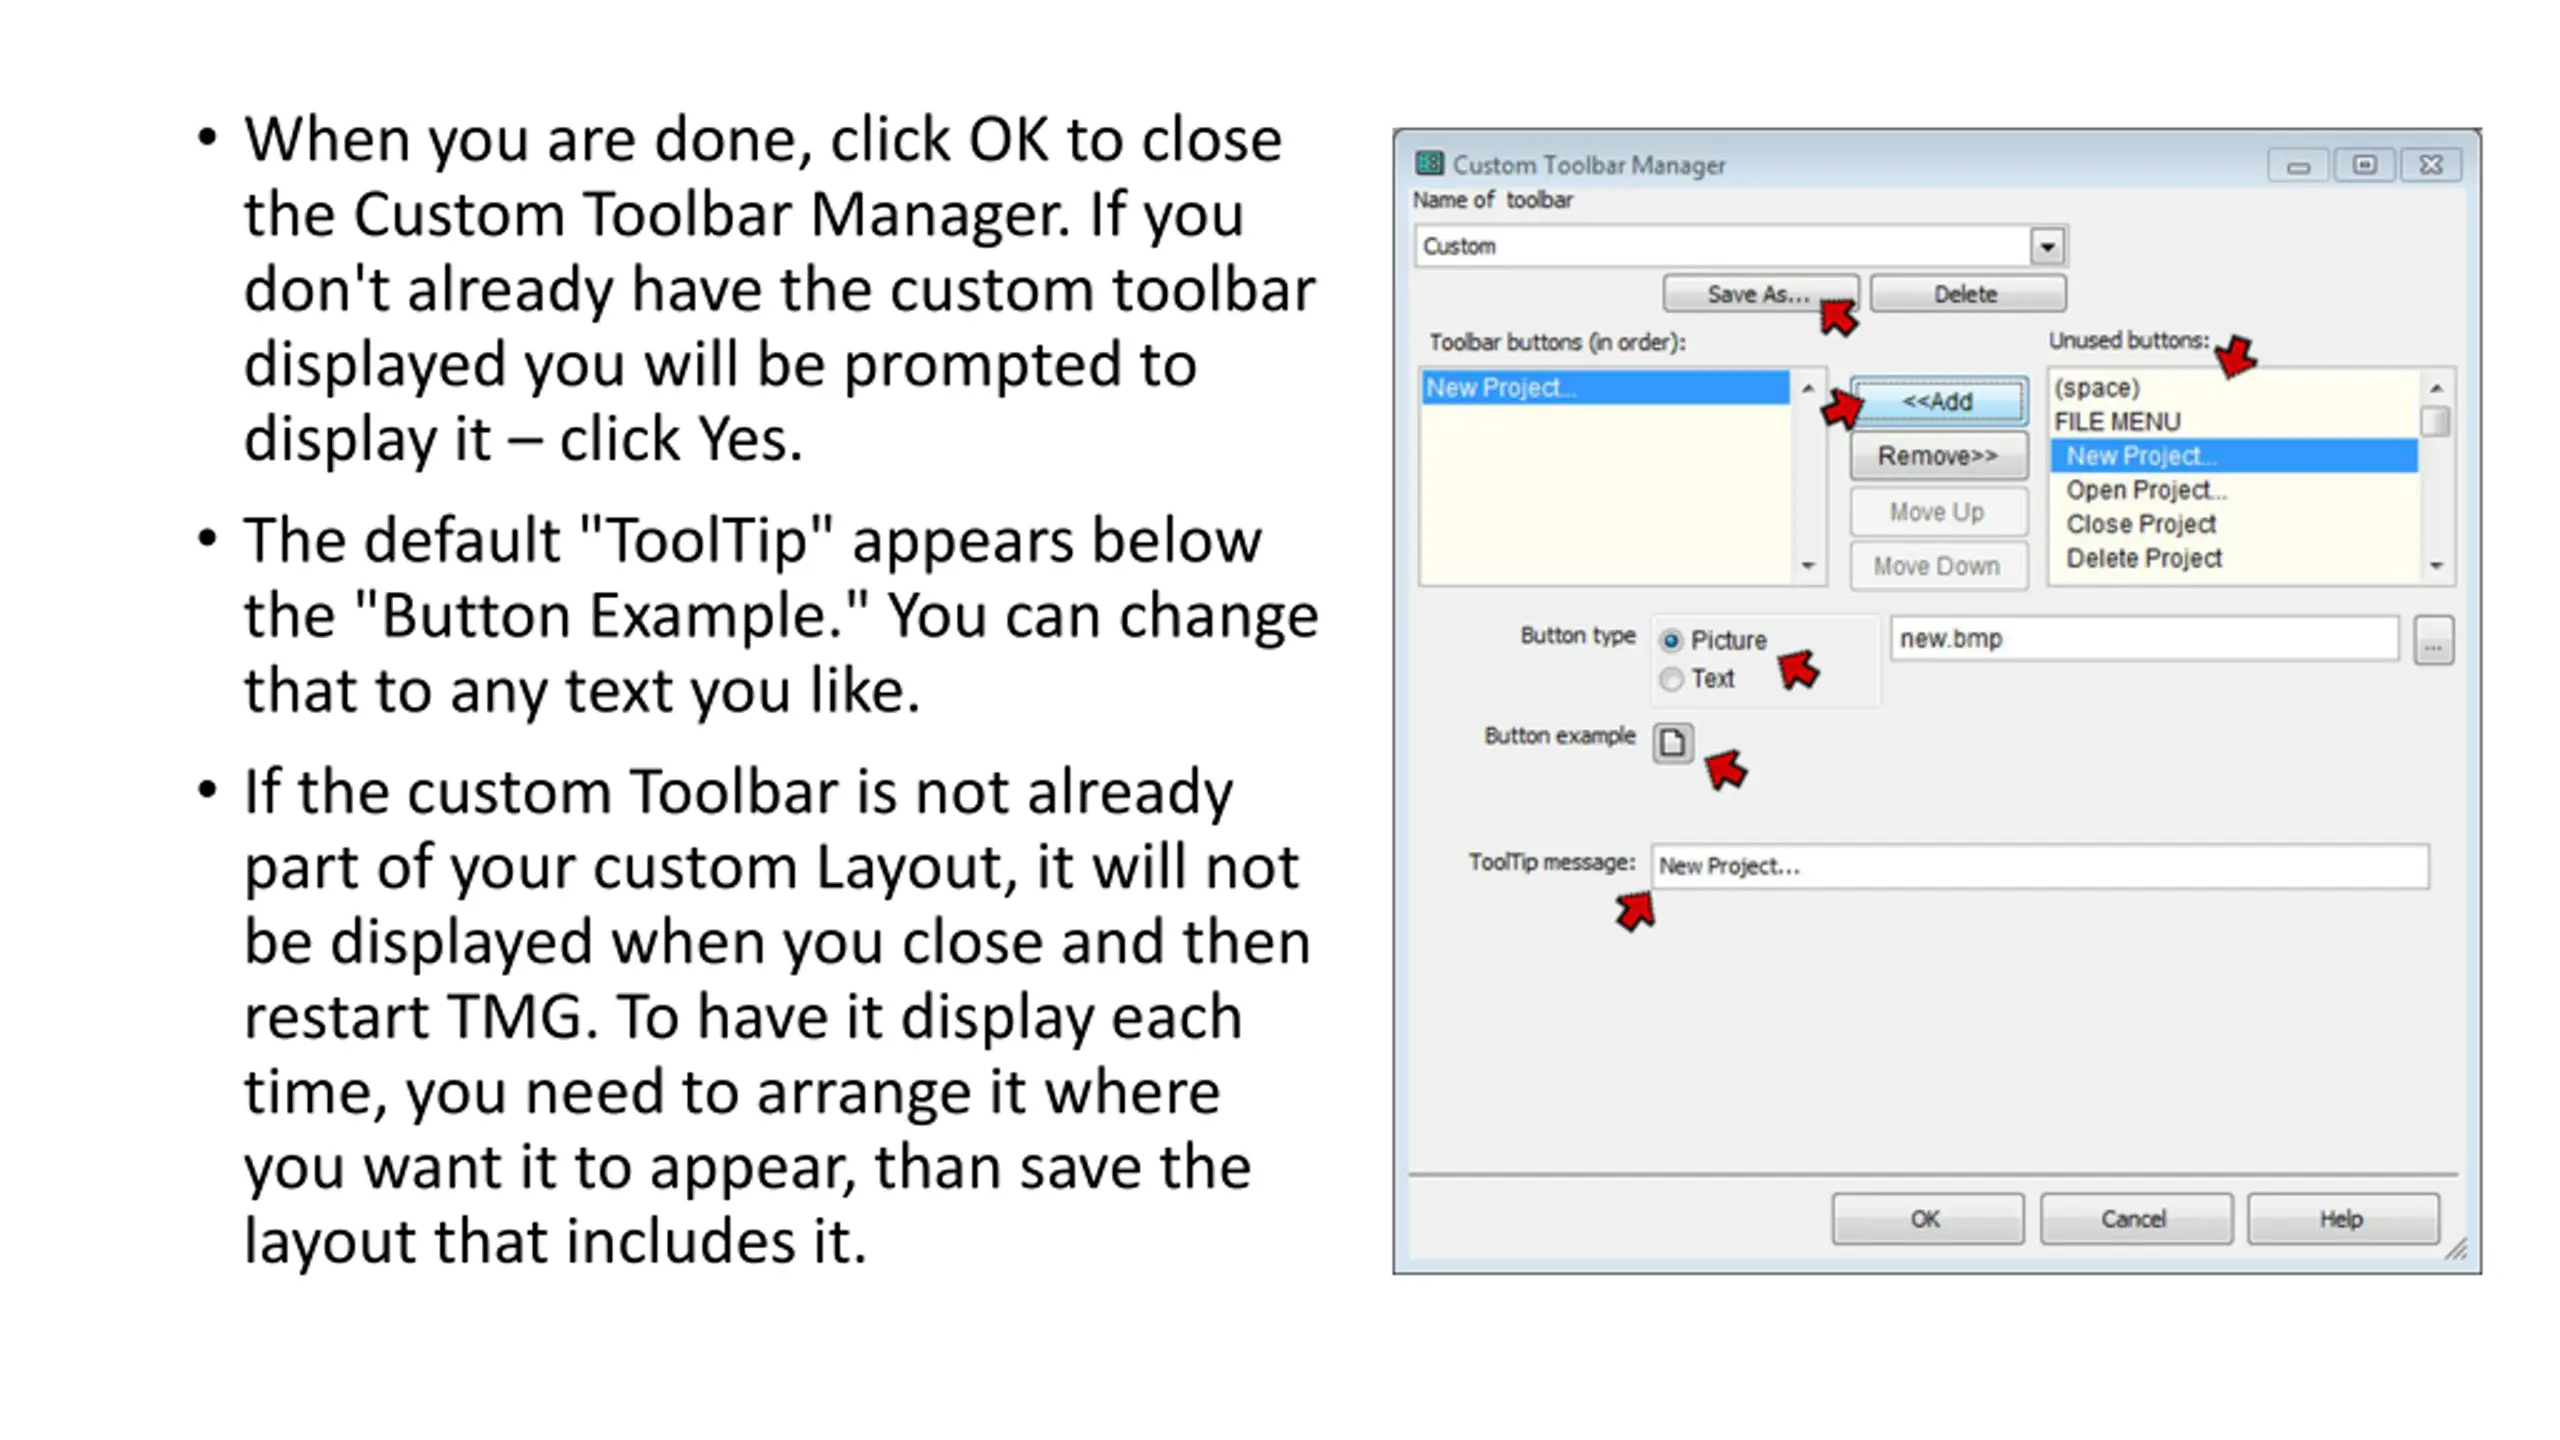Click the Unused buttons list scrollbar thumb

[x=2436, y=422]
